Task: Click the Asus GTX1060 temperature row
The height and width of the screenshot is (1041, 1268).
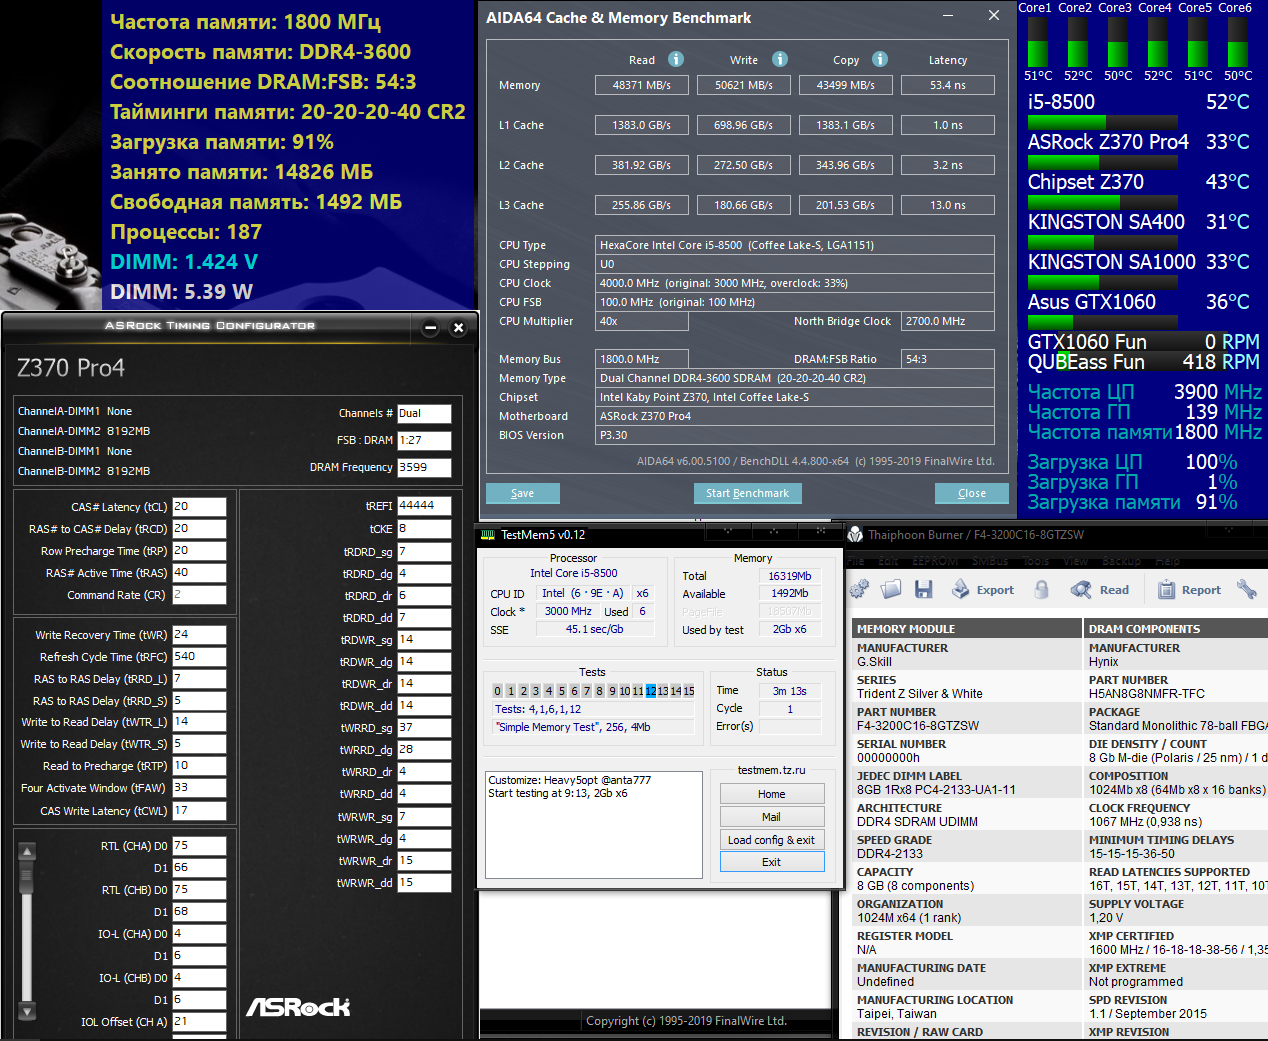Action: 1139,302
